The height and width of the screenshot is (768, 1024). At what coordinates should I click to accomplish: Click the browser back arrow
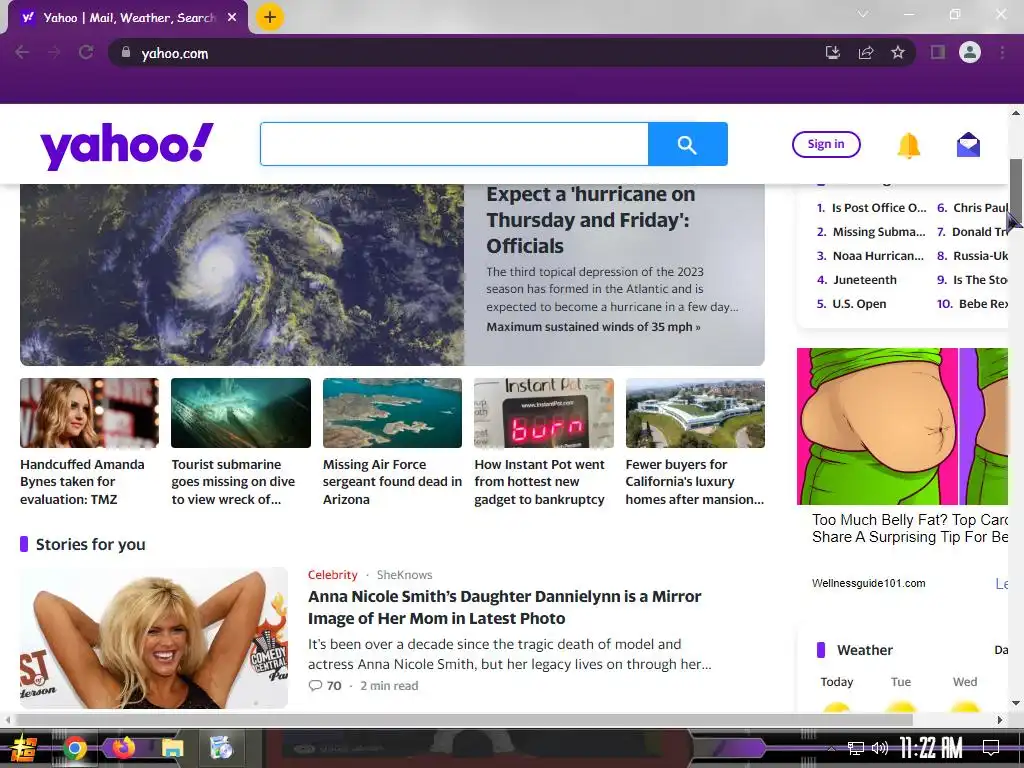(22, 53)
